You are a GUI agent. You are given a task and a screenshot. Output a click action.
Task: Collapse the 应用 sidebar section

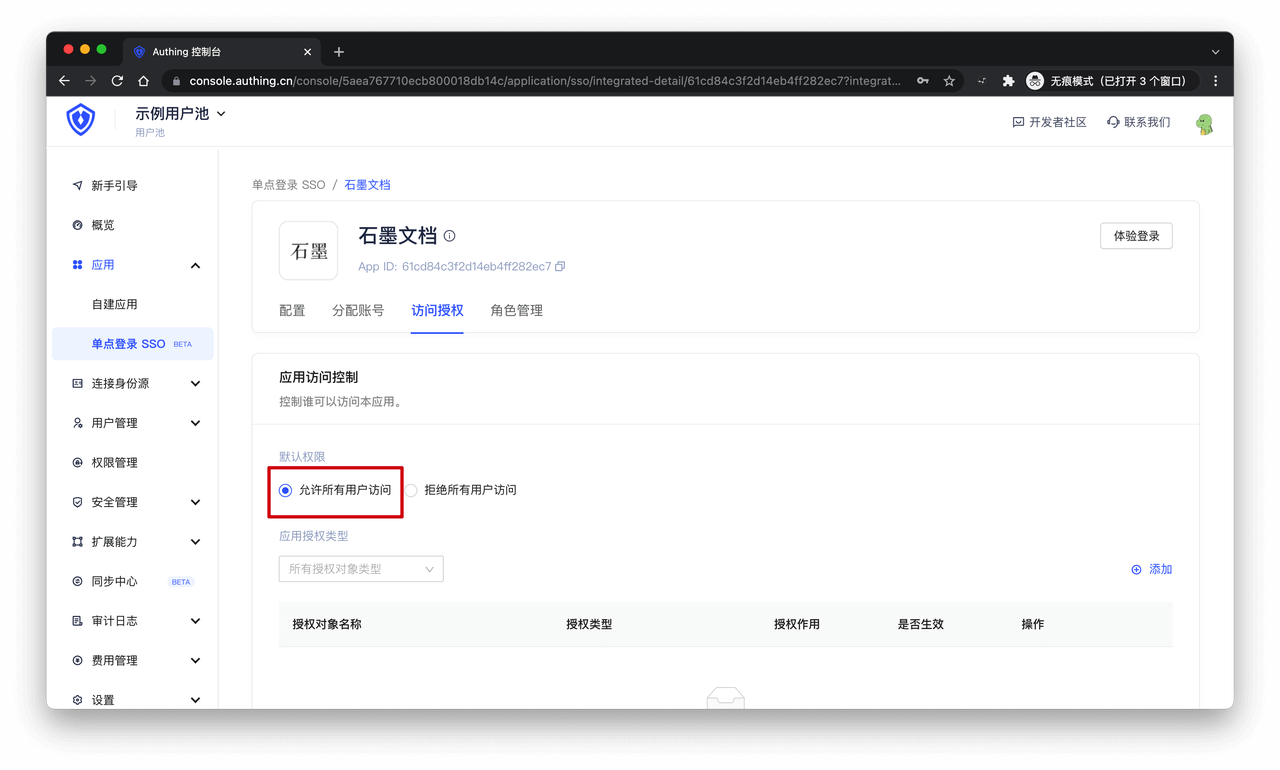tap(195, 265)
